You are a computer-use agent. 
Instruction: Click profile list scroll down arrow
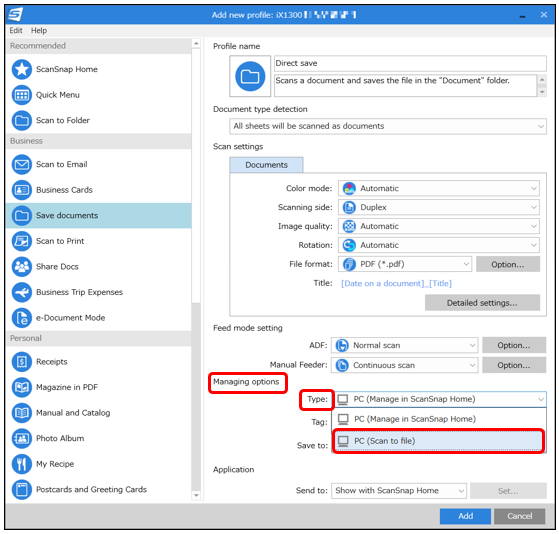196,496
